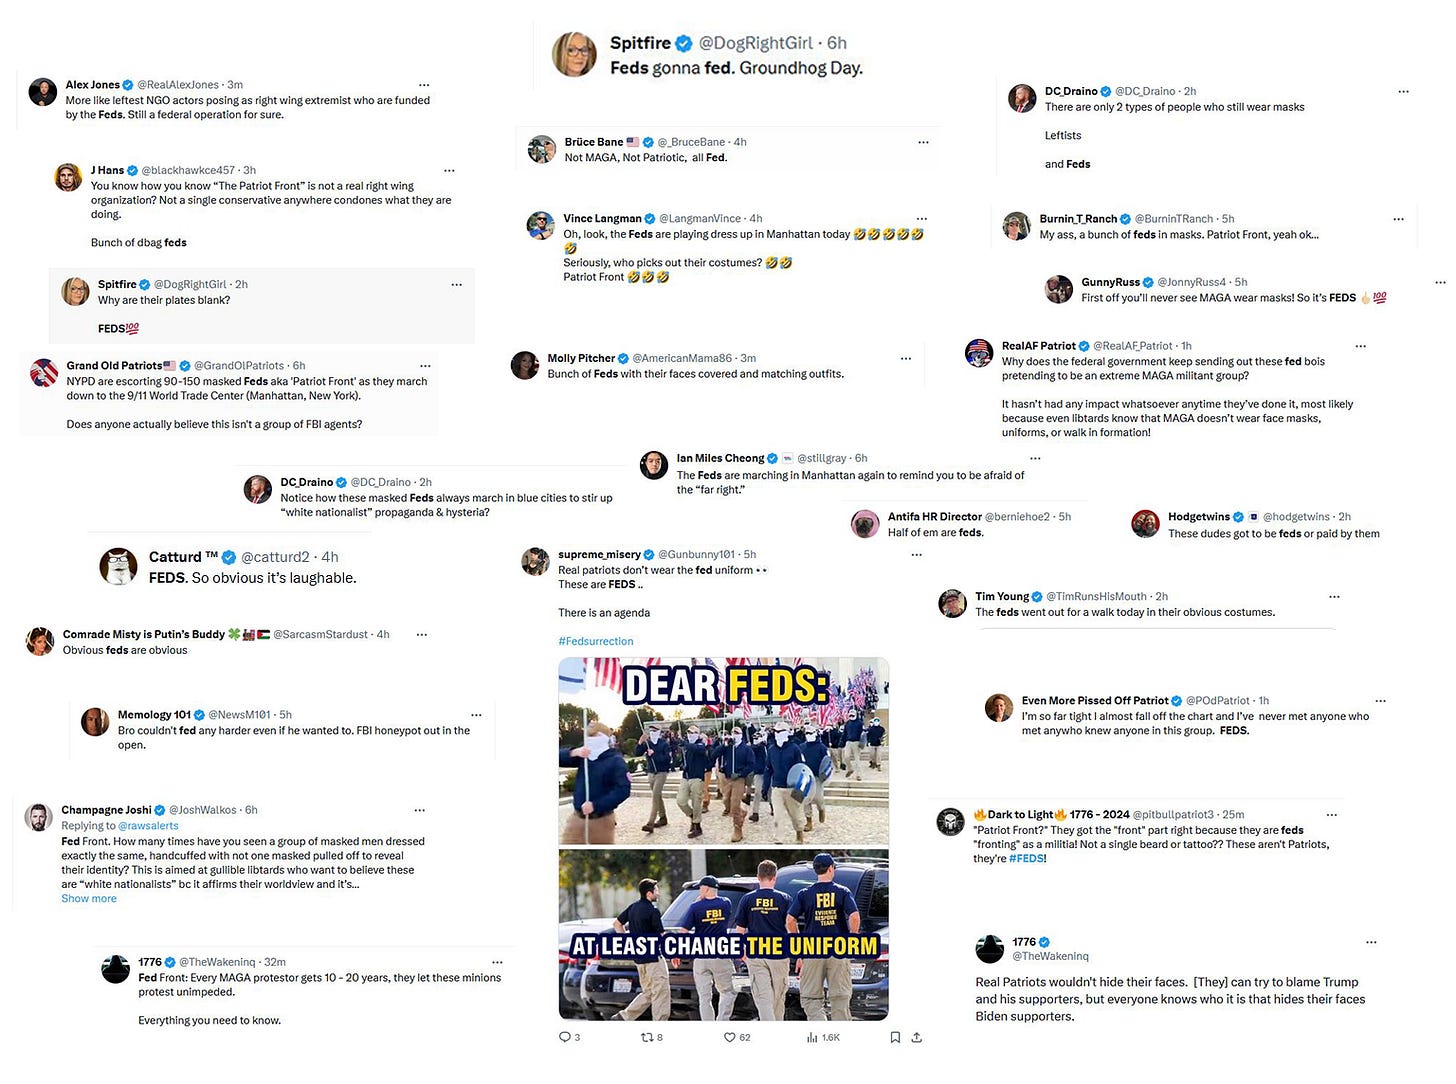Click the #FEDS hashtag in Dark to Light tweet
The width and height of the screenshot is (1456, 1084).
coord(1027,858)
